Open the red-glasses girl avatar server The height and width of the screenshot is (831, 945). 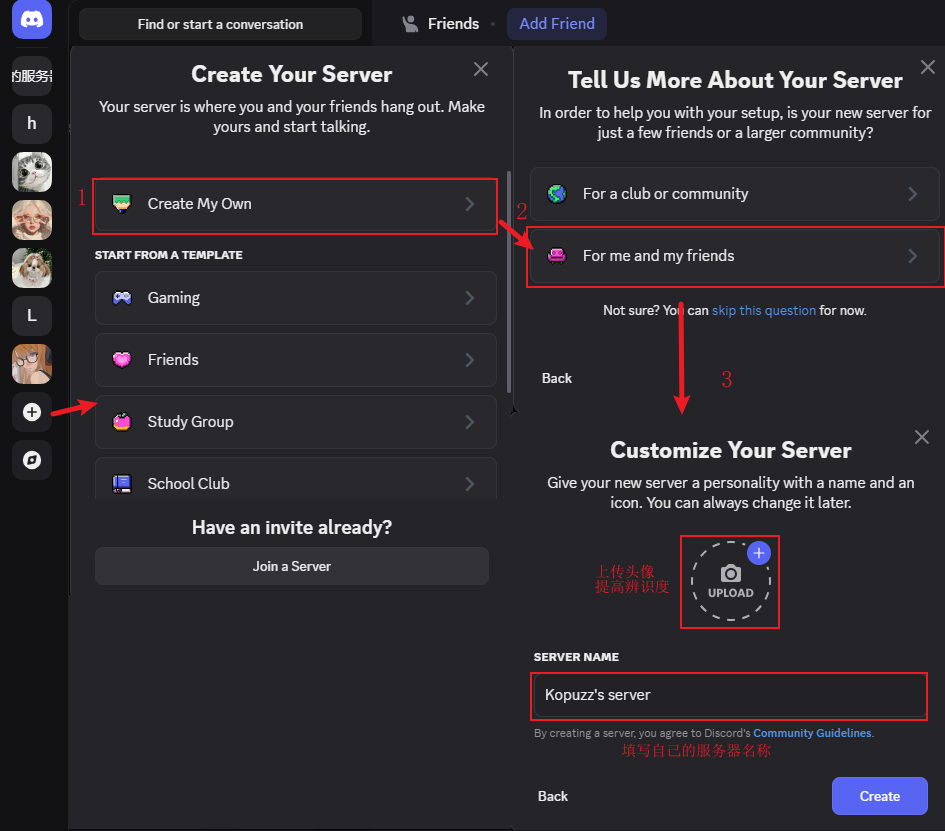click(x=32, y=220)
